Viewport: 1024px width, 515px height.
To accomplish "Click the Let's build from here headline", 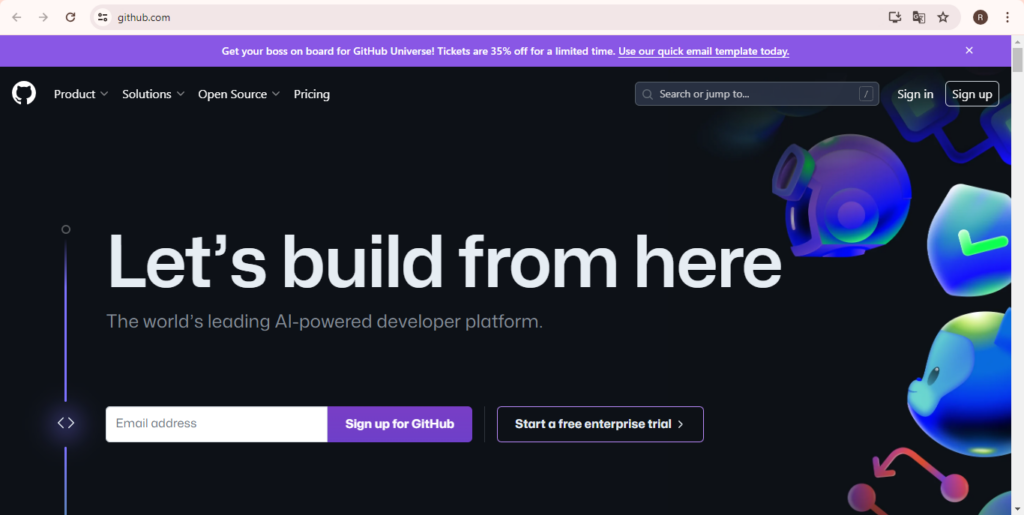I will tap(444, 260).
